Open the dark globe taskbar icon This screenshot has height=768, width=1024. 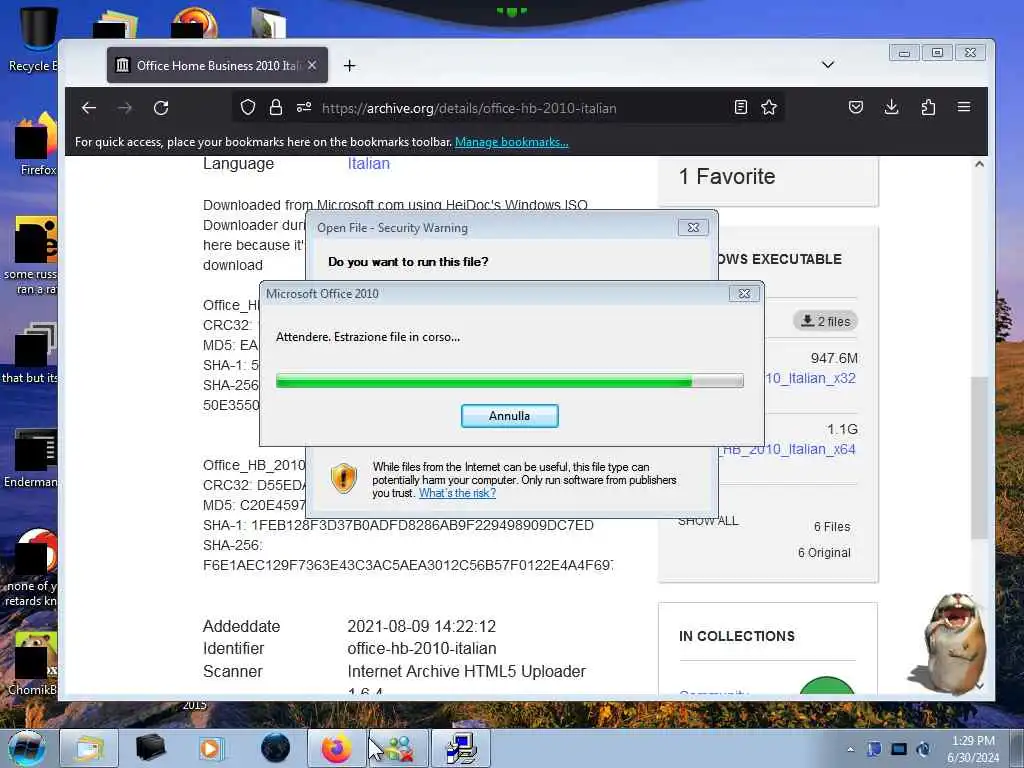coord(275,748)
